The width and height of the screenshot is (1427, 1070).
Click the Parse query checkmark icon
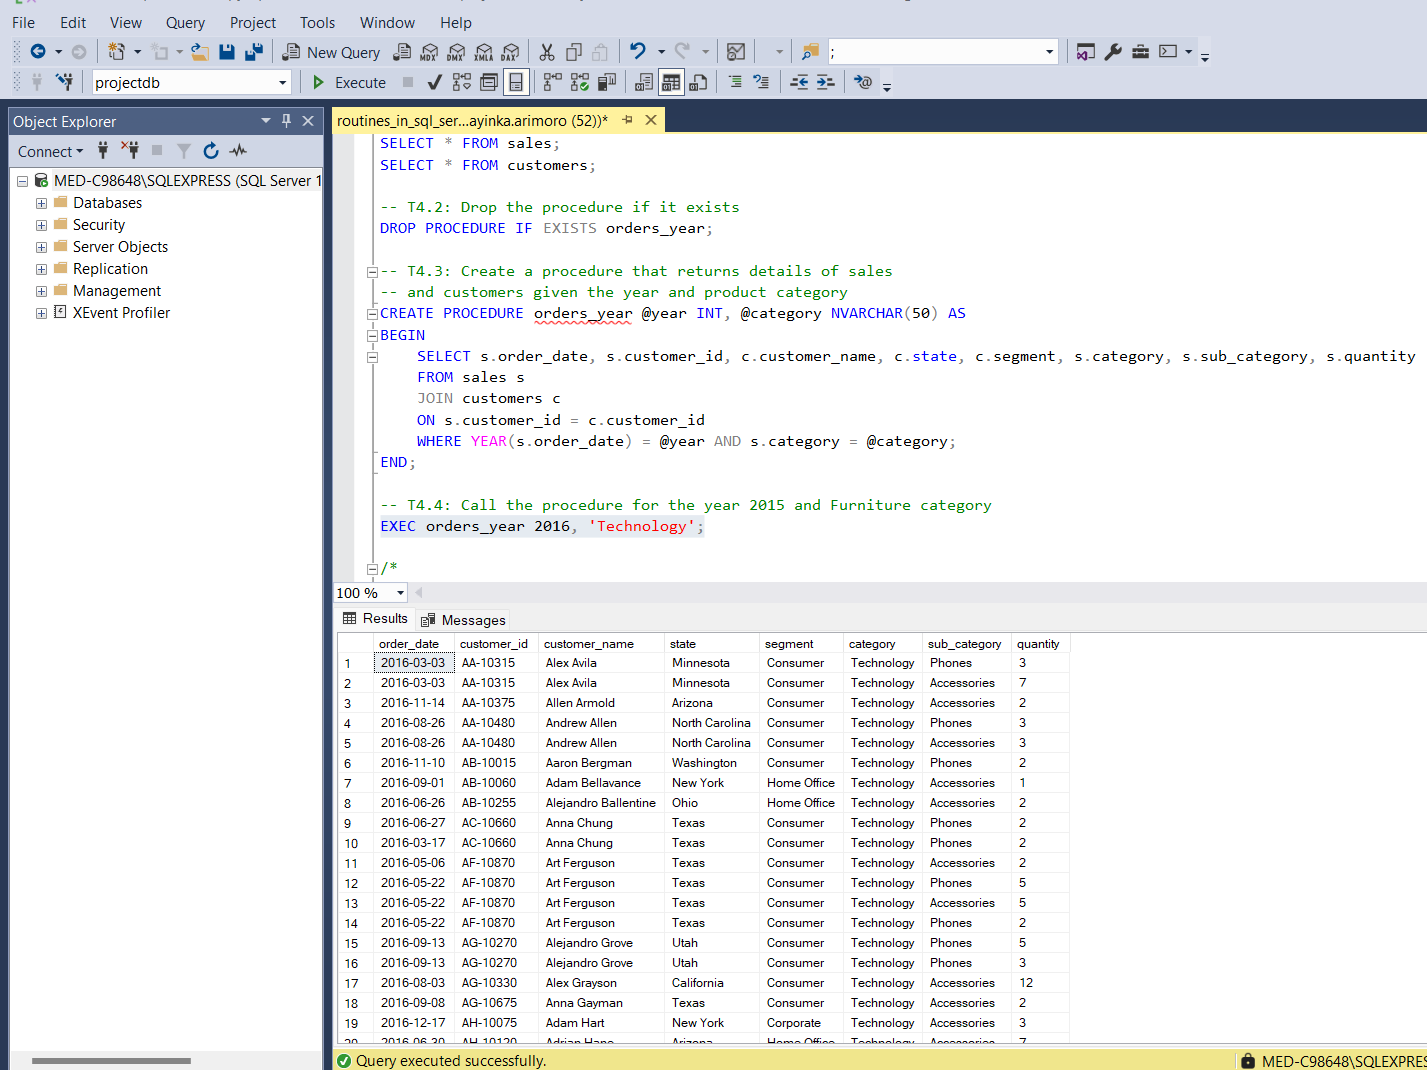pos(434,82)
